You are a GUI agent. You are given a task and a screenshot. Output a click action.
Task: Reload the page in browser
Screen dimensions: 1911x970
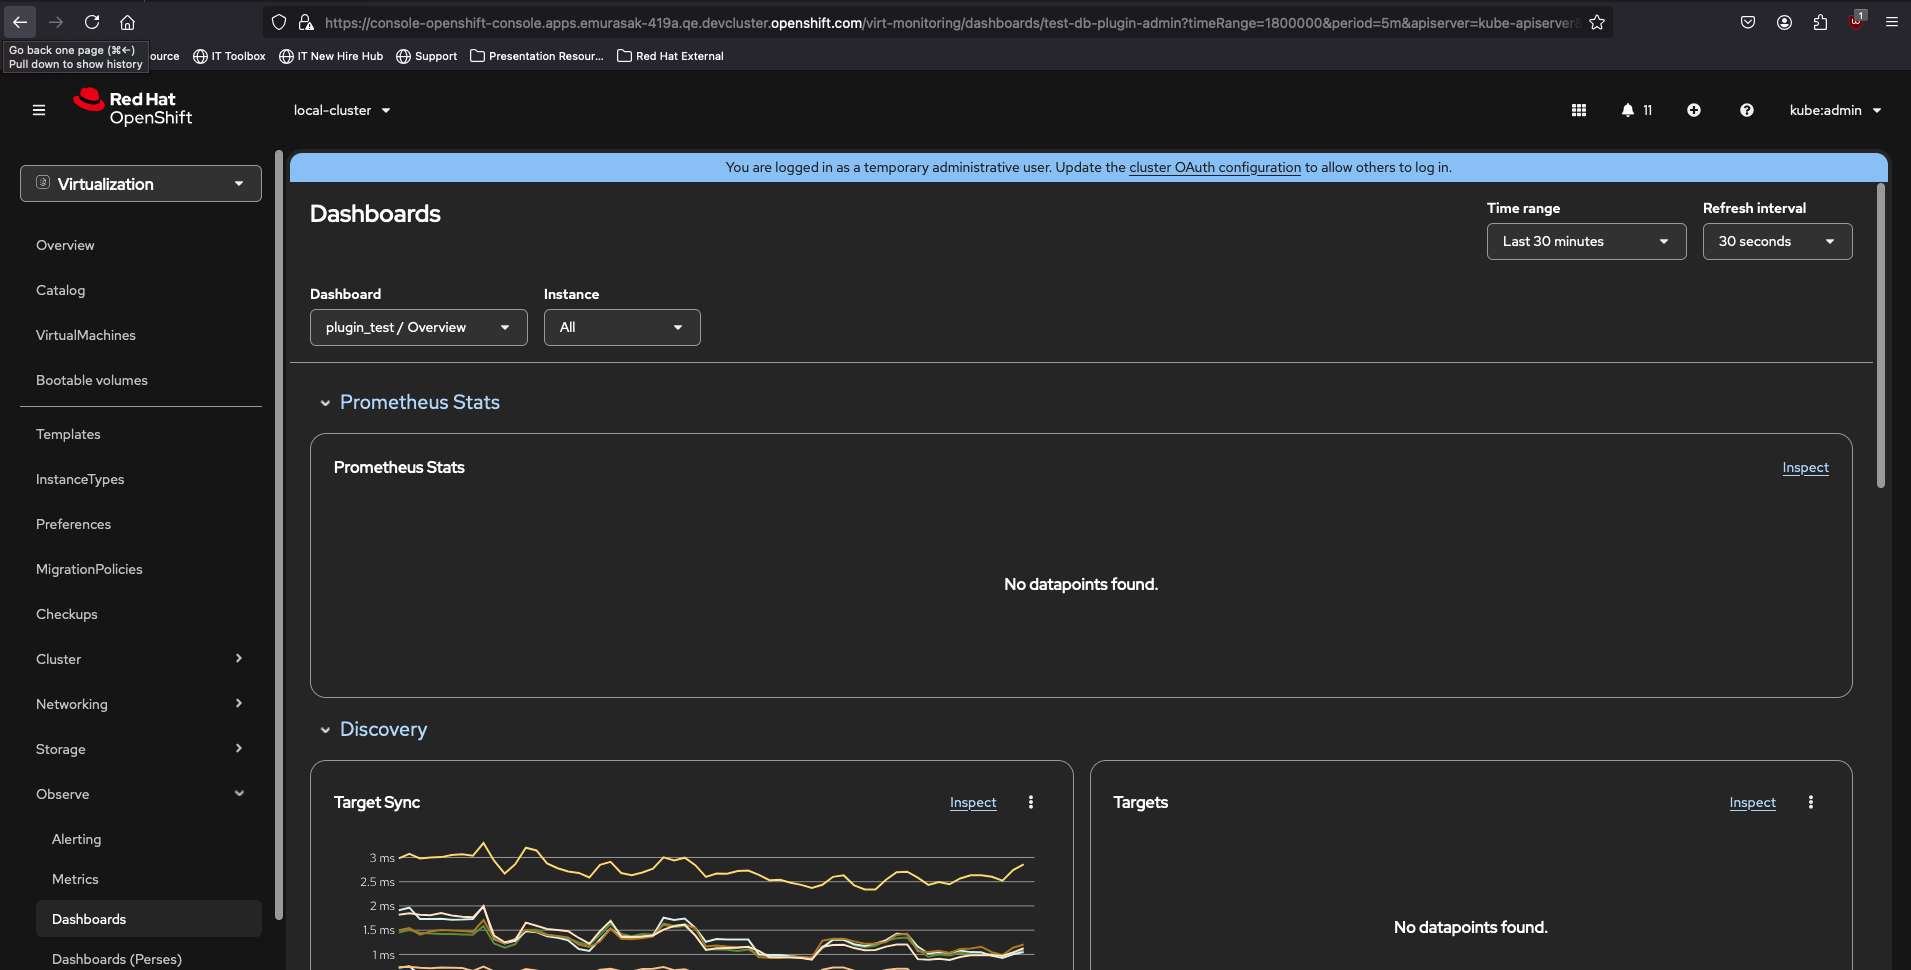(x=92, y=22)
